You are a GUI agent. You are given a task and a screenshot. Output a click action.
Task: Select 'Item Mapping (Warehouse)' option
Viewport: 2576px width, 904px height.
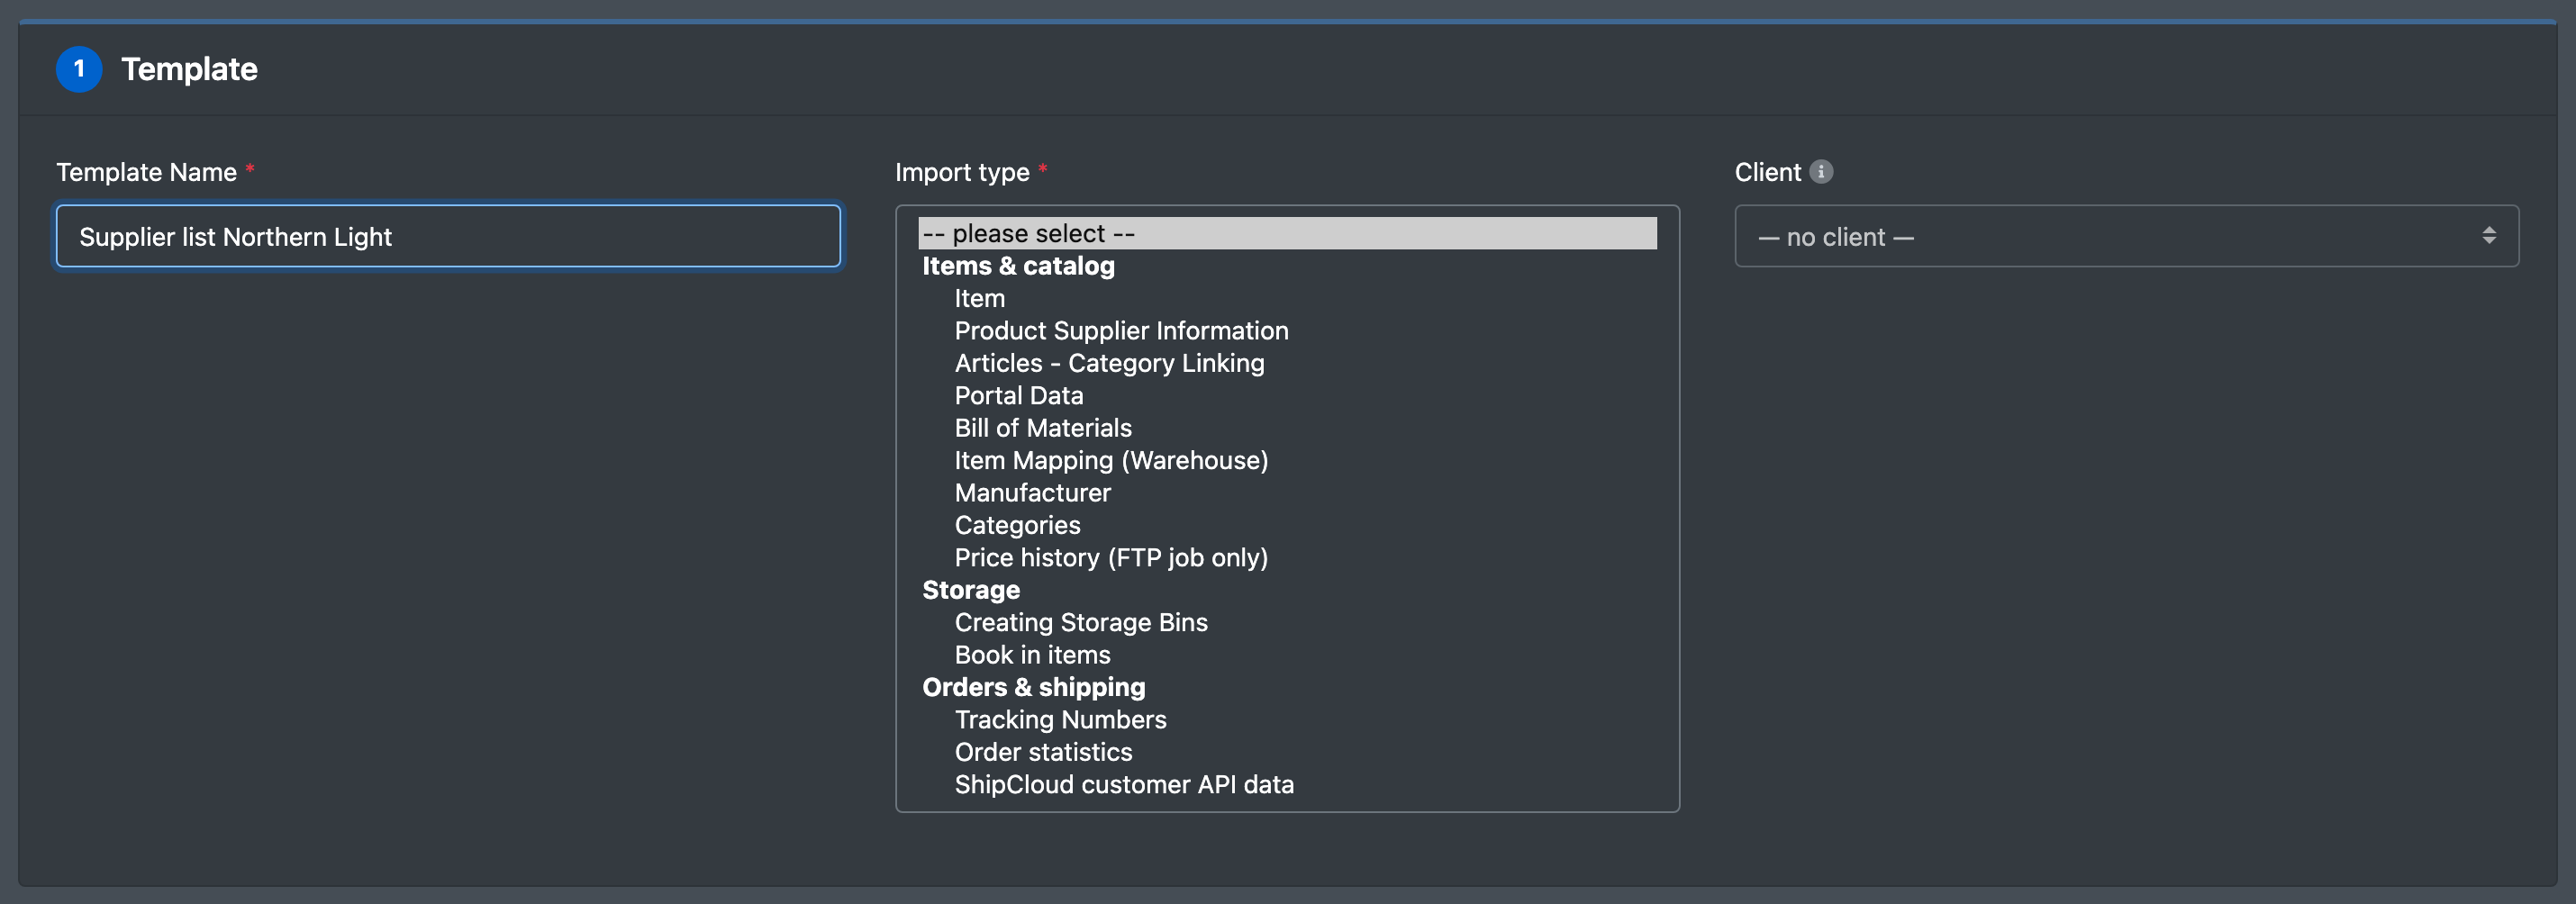pyautogui.click(x=1287, y=461)
